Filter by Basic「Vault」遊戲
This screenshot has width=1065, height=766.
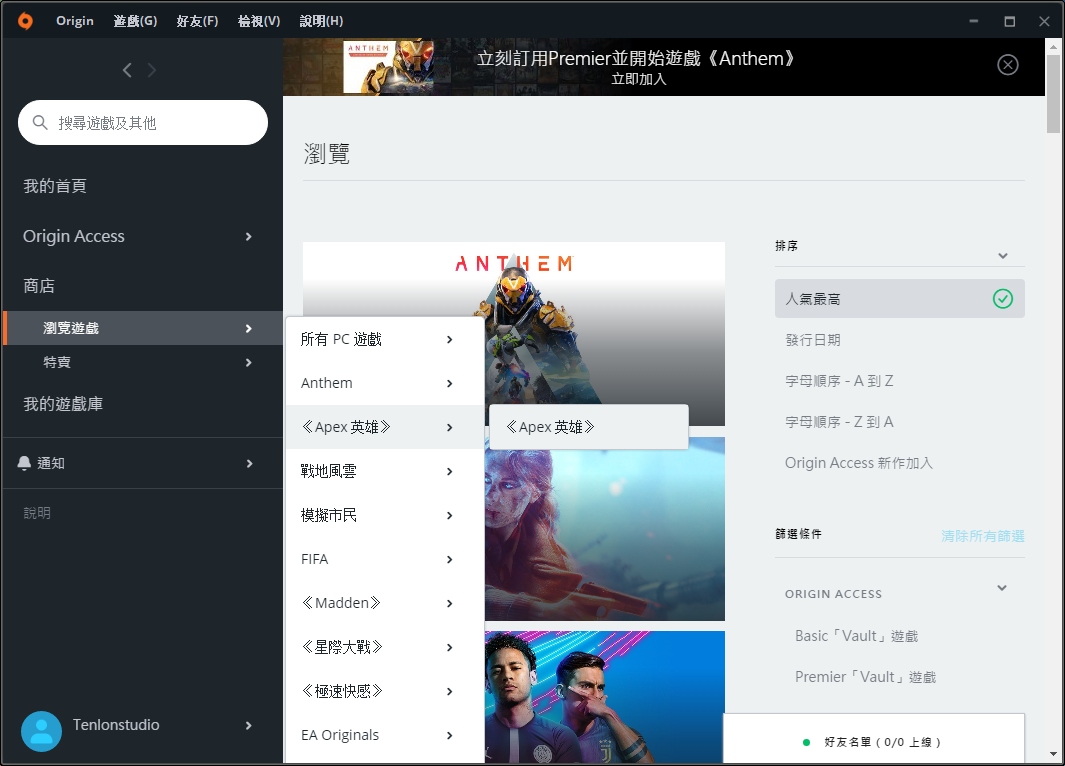856,636
